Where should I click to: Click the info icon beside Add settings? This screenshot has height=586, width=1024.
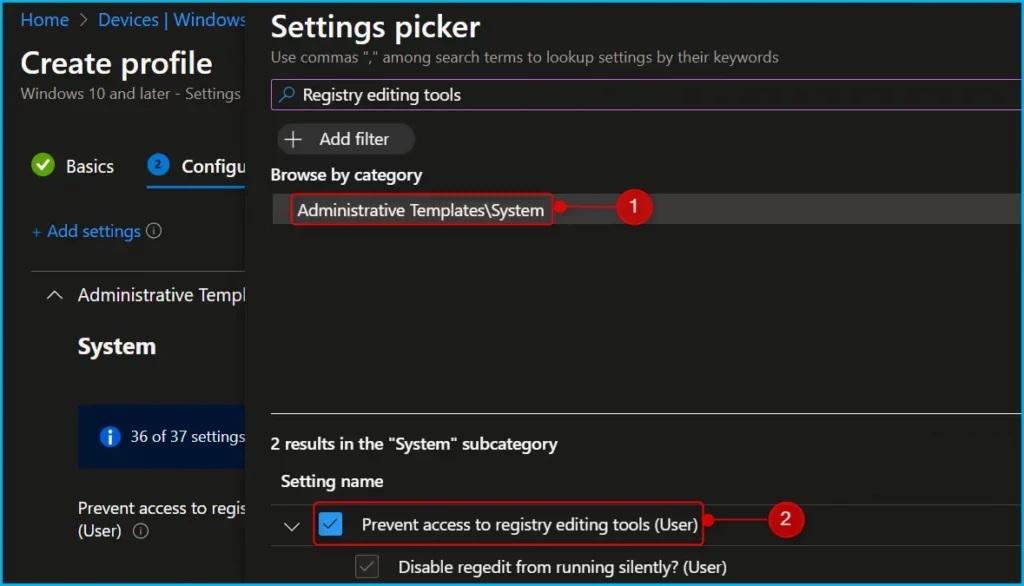pyautogui.click(x=154, y=231)
